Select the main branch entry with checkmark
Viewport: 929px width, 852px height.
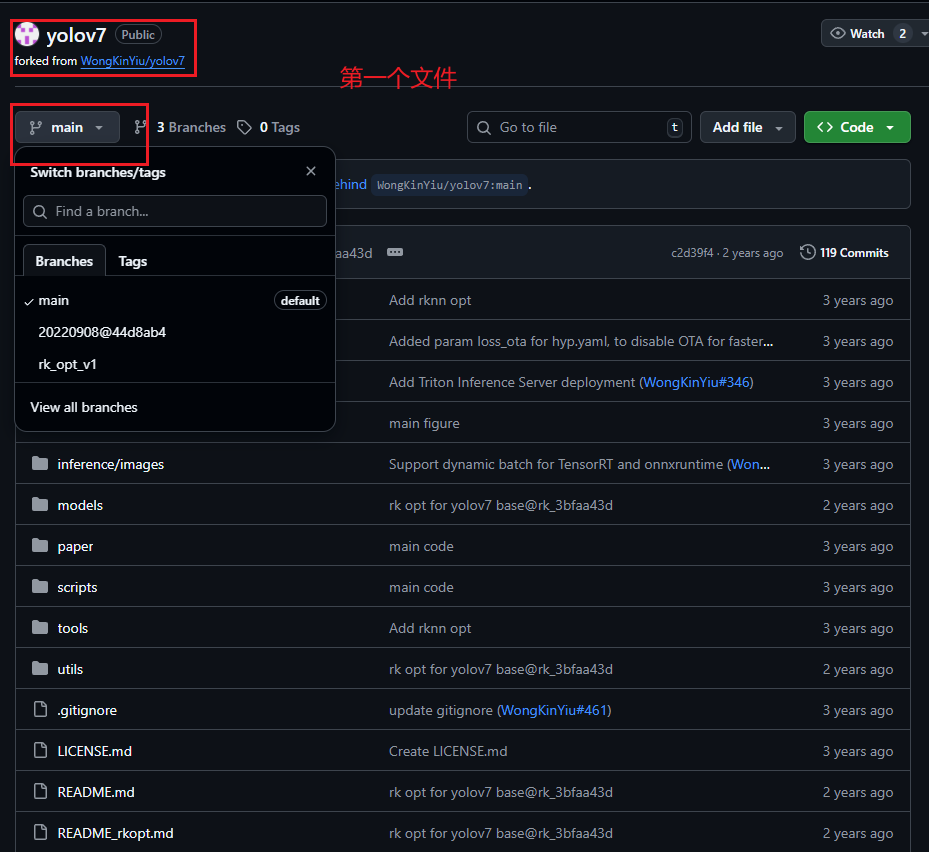(175, 300)
